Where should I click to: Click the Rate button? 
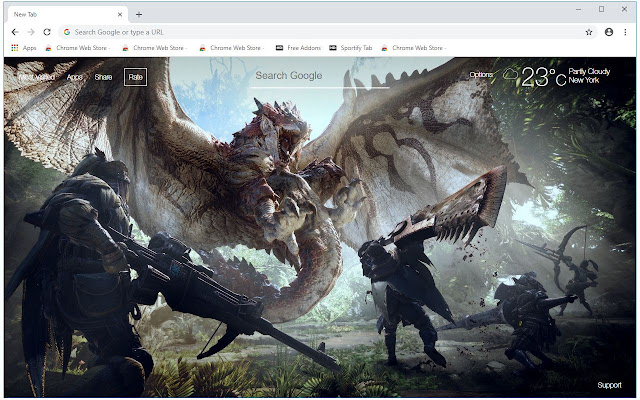[x=136, y=77]
